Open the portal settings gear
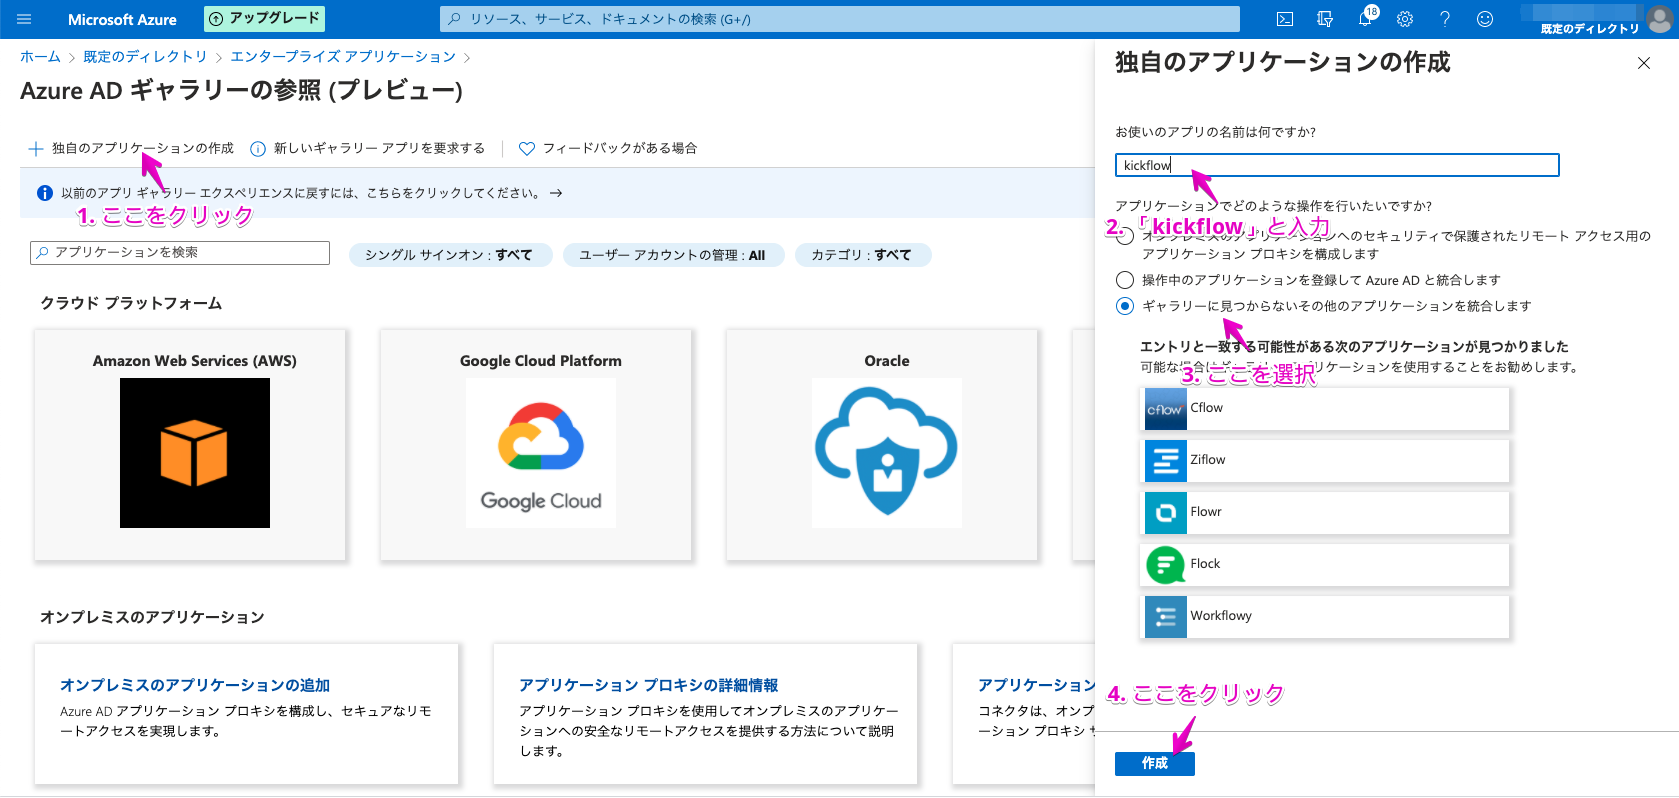This screenshot has height=798, width=1679. (1405, 19)
